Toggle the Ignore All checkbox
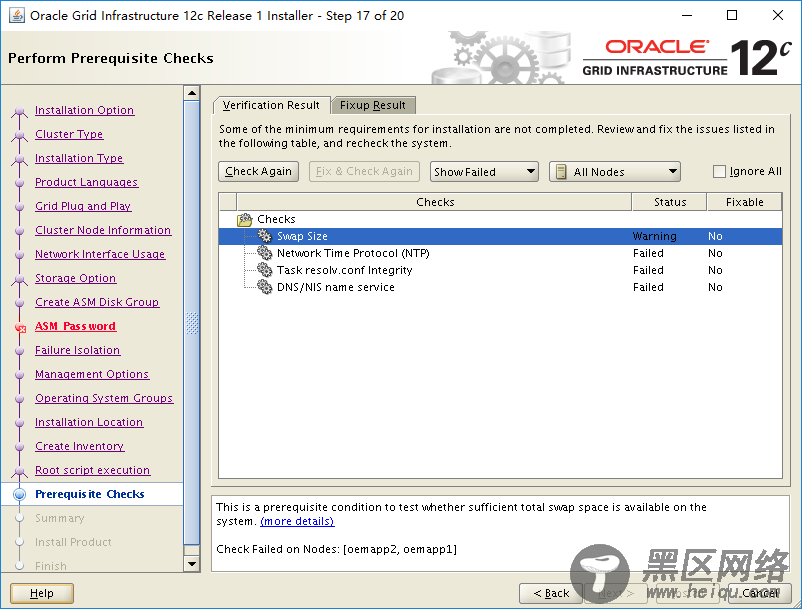The height and width of the screenshot is (609, 802). 719,171
